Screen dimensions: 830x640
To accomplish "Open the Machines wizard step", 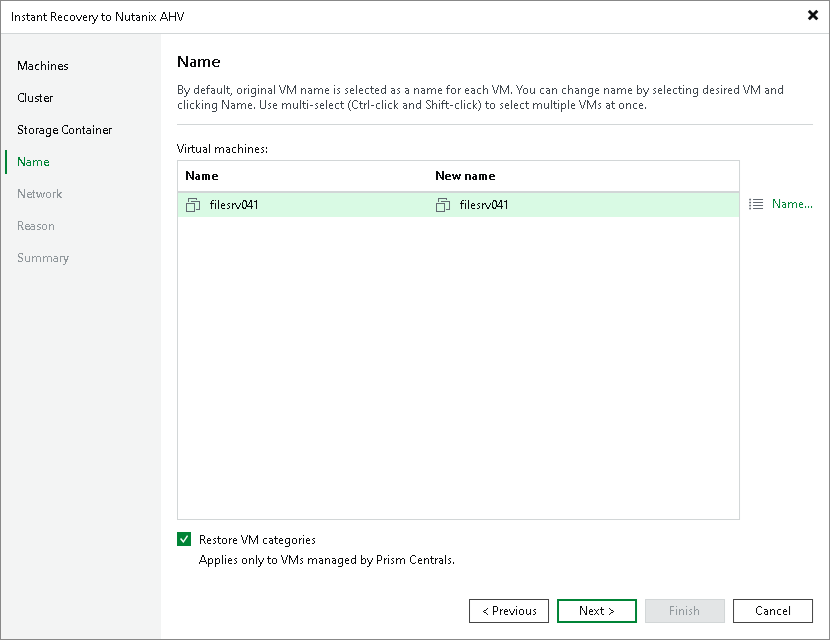I will (43, 66).
